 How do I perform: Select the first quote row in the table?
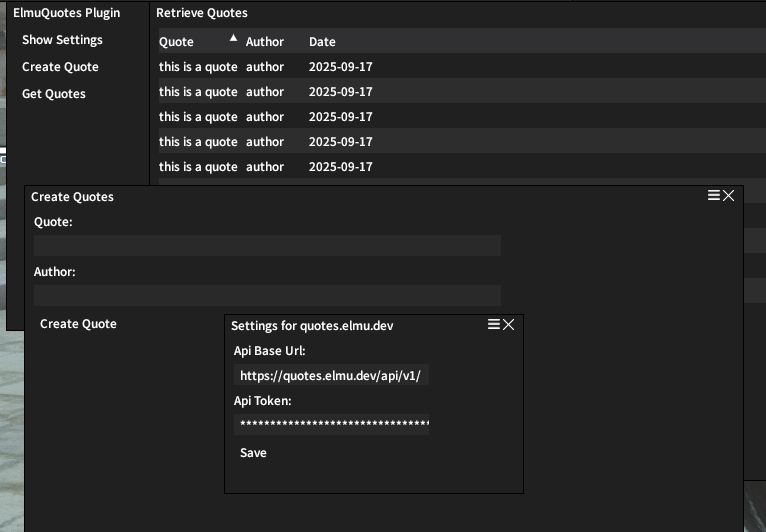coord(265,67)
